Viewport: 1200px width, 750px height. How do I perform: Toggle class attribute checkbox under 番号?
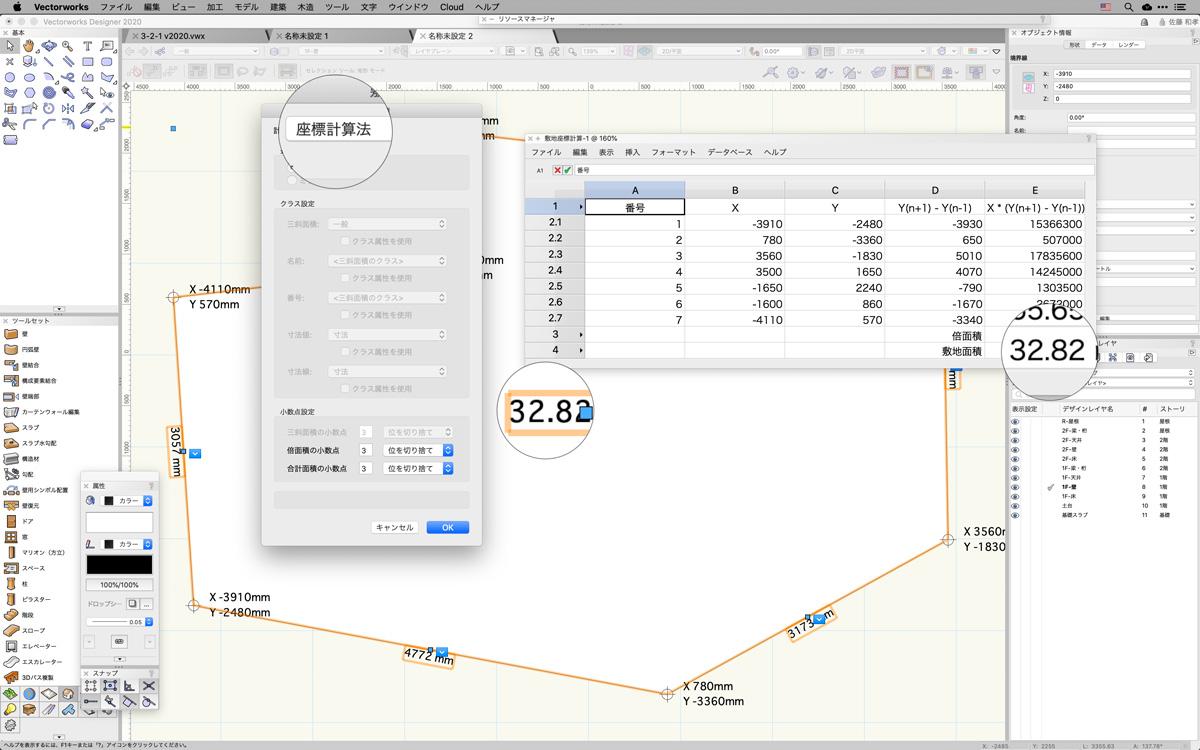[345, 315]
